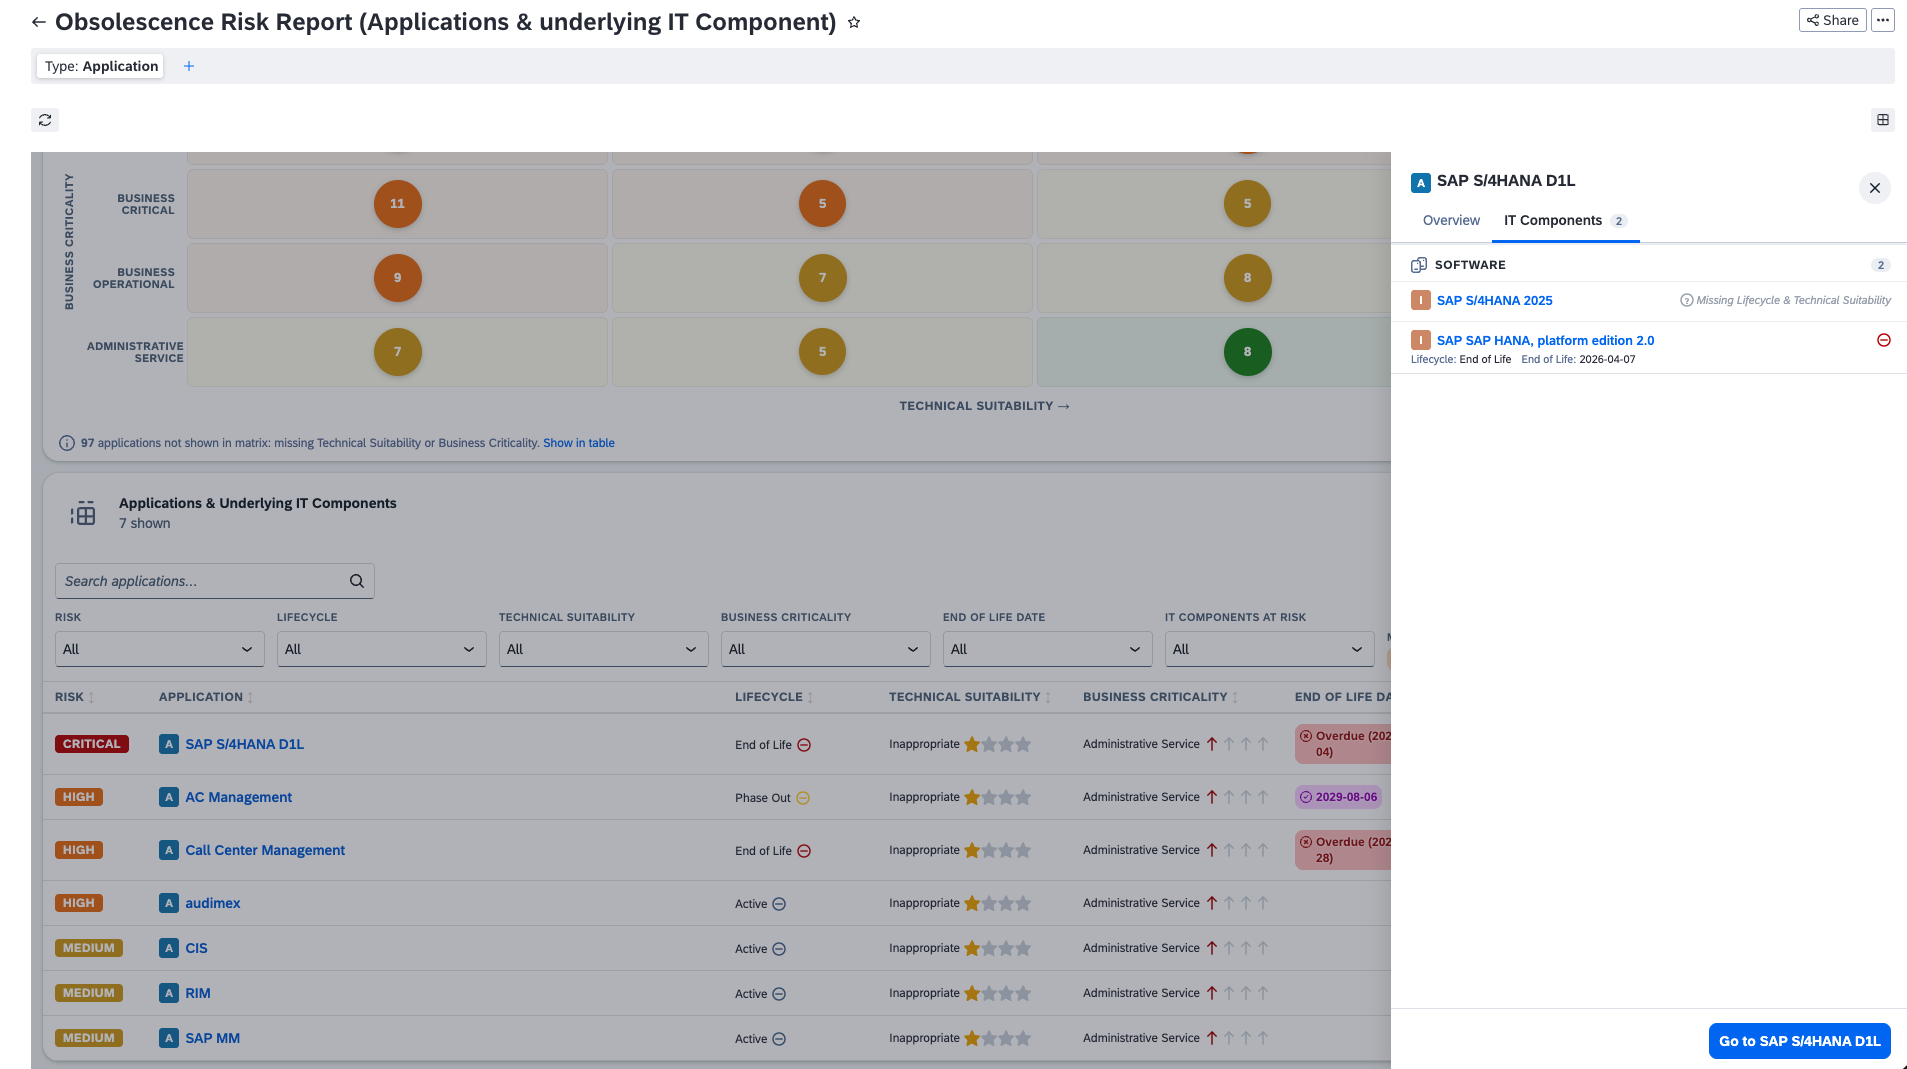Open the Lifecycle filter dropdown
This screenshot has height=1069, width=1907.
382,649
